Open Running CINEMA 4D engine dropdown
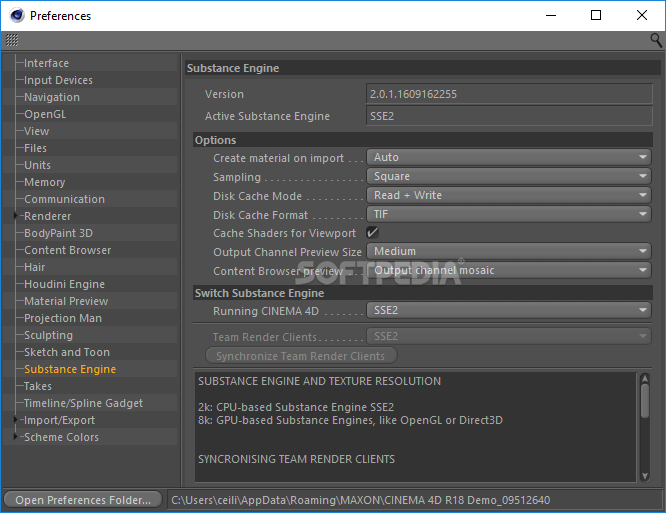 point(509,310)
